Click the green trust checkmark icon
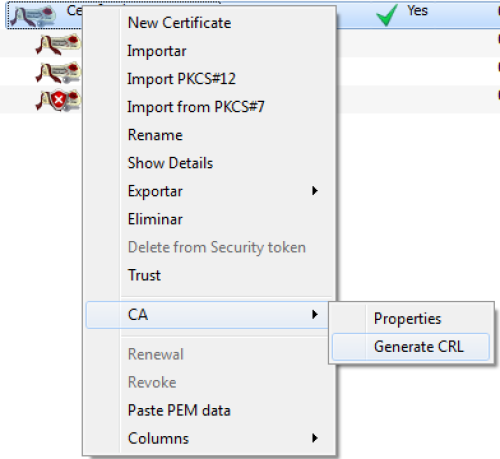Image resolution: width=500 pixels, height=459 pixels. (x=387, y=15)
